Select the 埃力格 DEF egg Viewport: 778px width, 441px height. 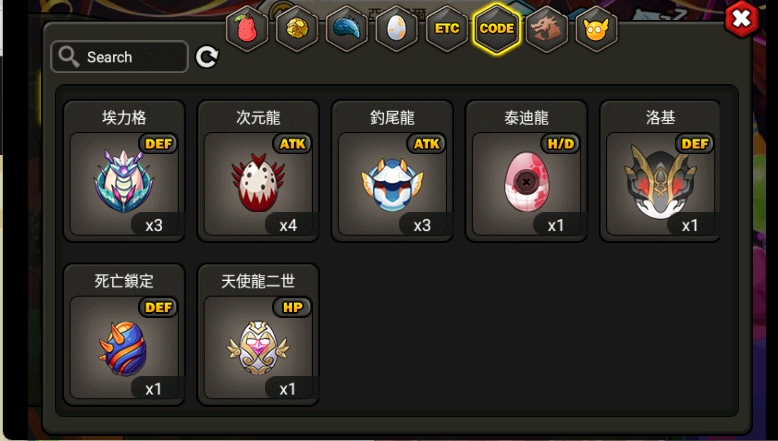(124, 171)
